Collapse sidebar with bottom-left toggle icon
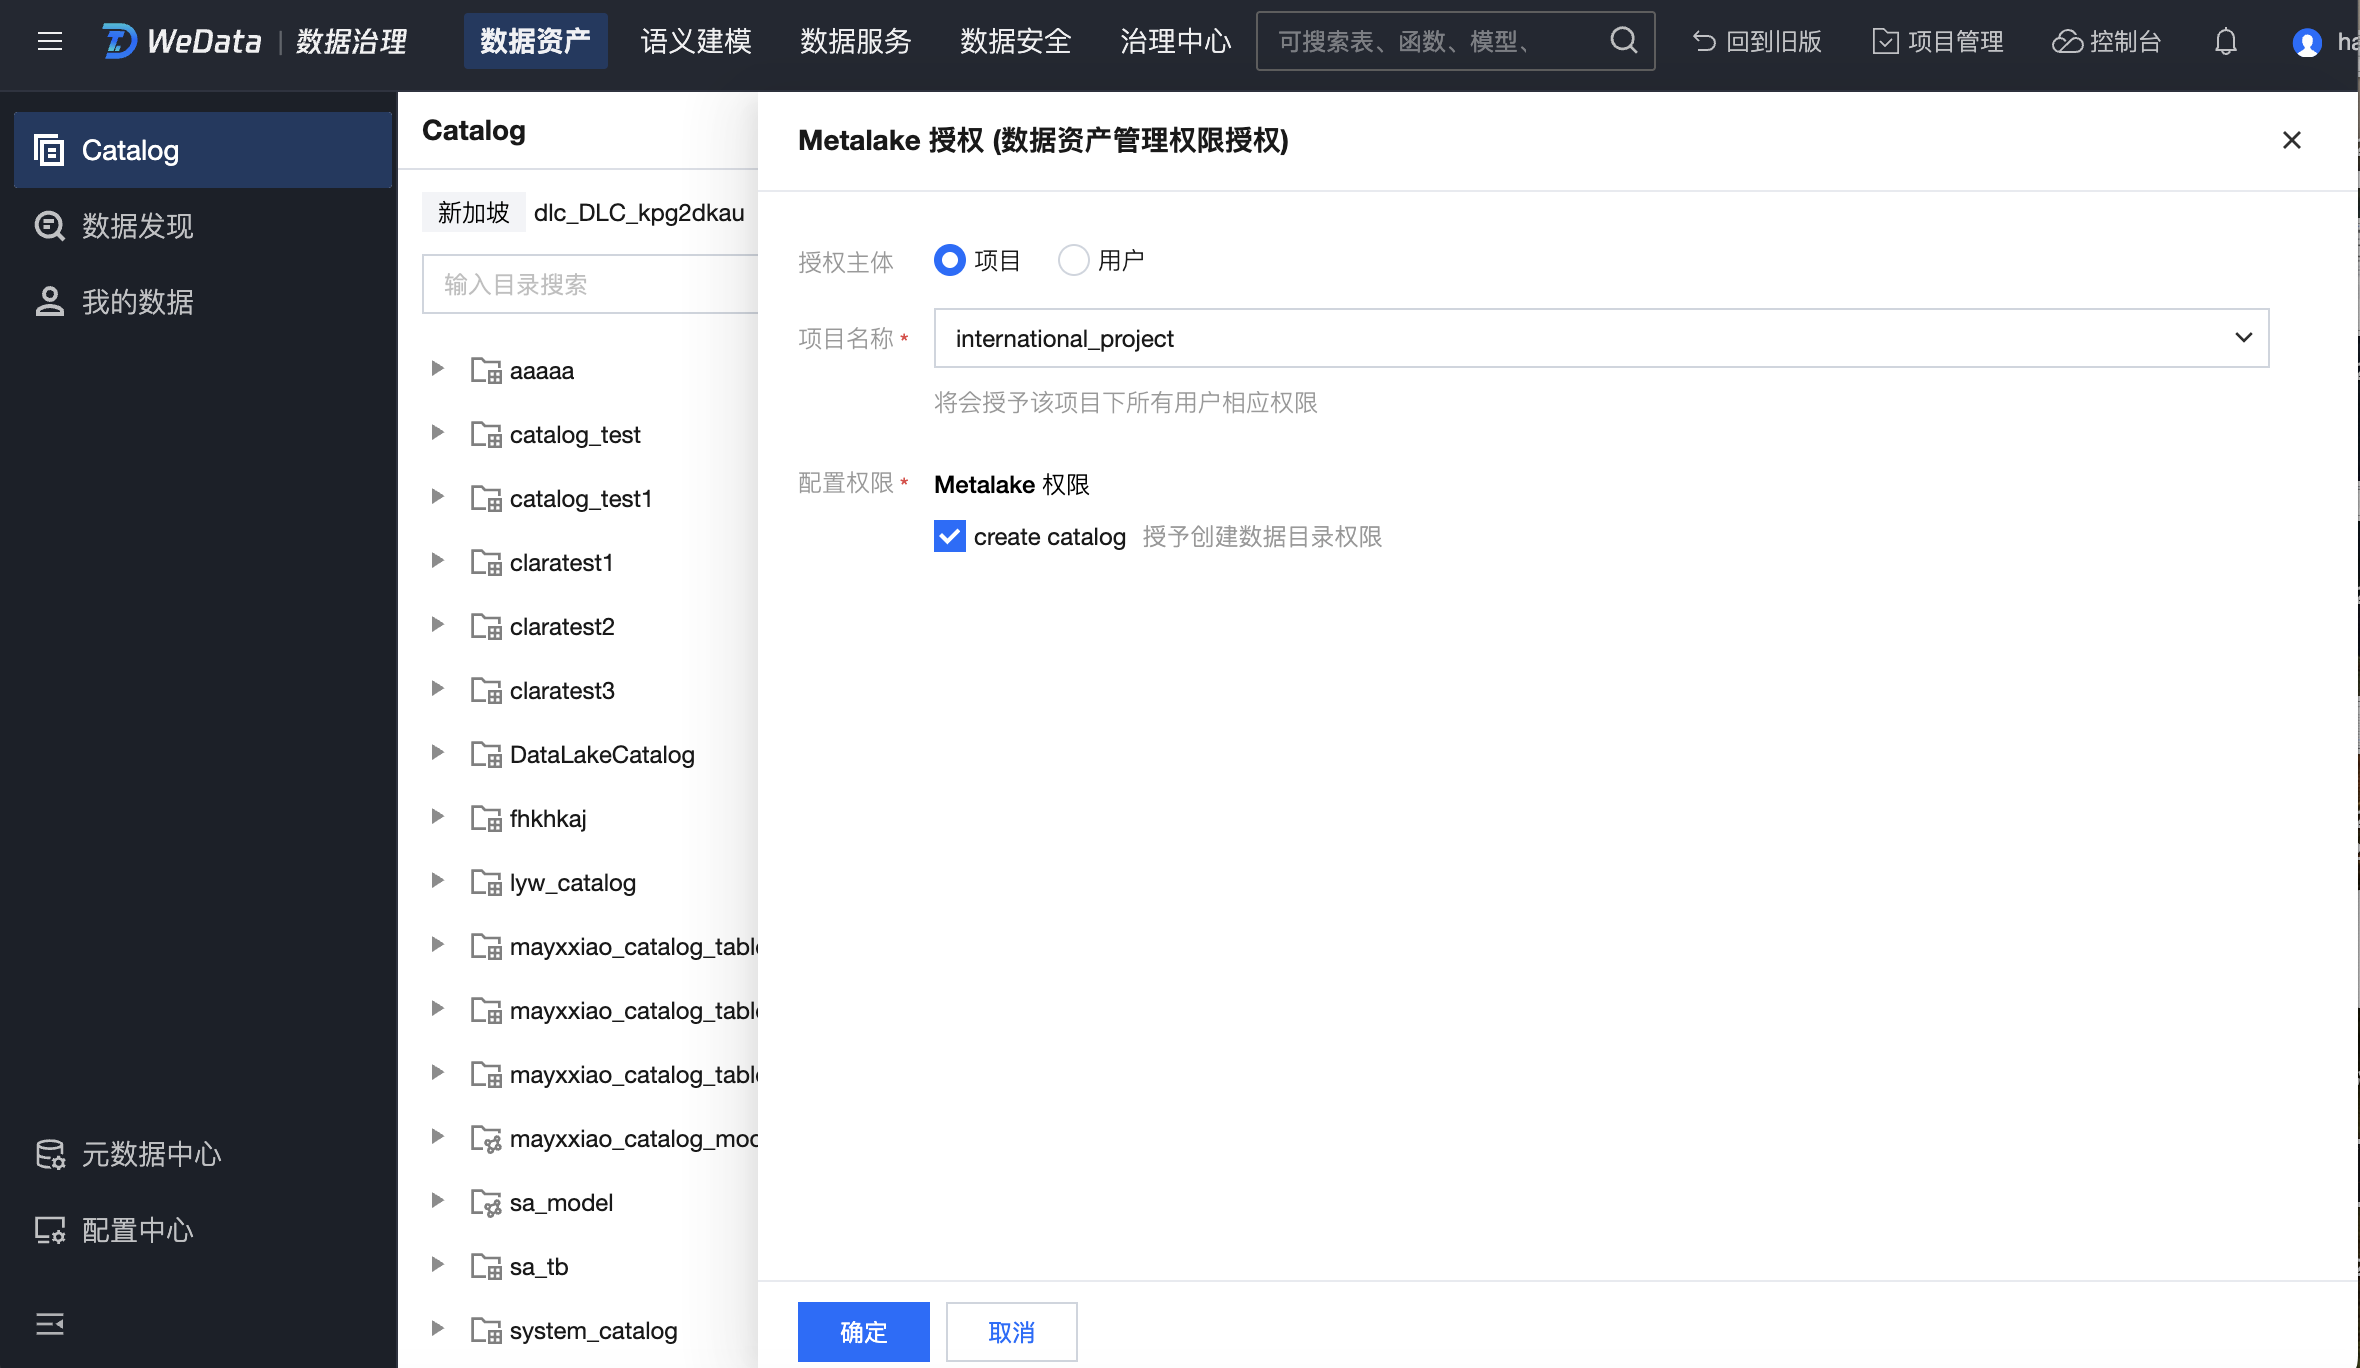2360x1368 pixels. 50,1324
